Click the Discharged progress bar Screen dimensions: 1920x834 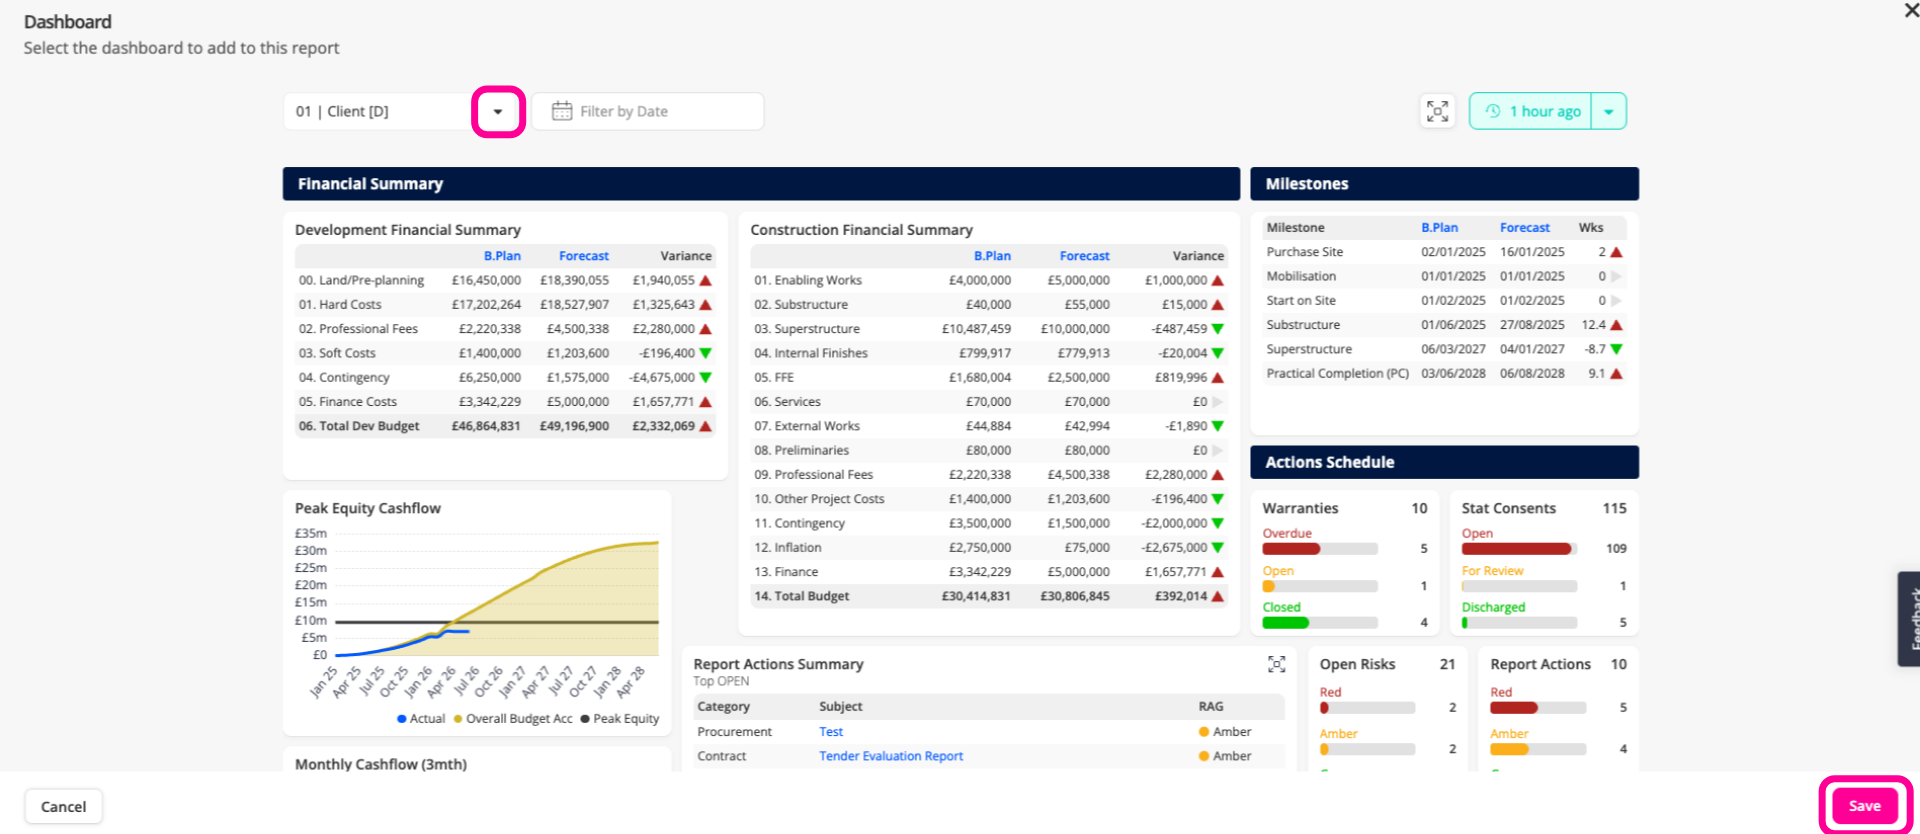[x=1519, y=623]
